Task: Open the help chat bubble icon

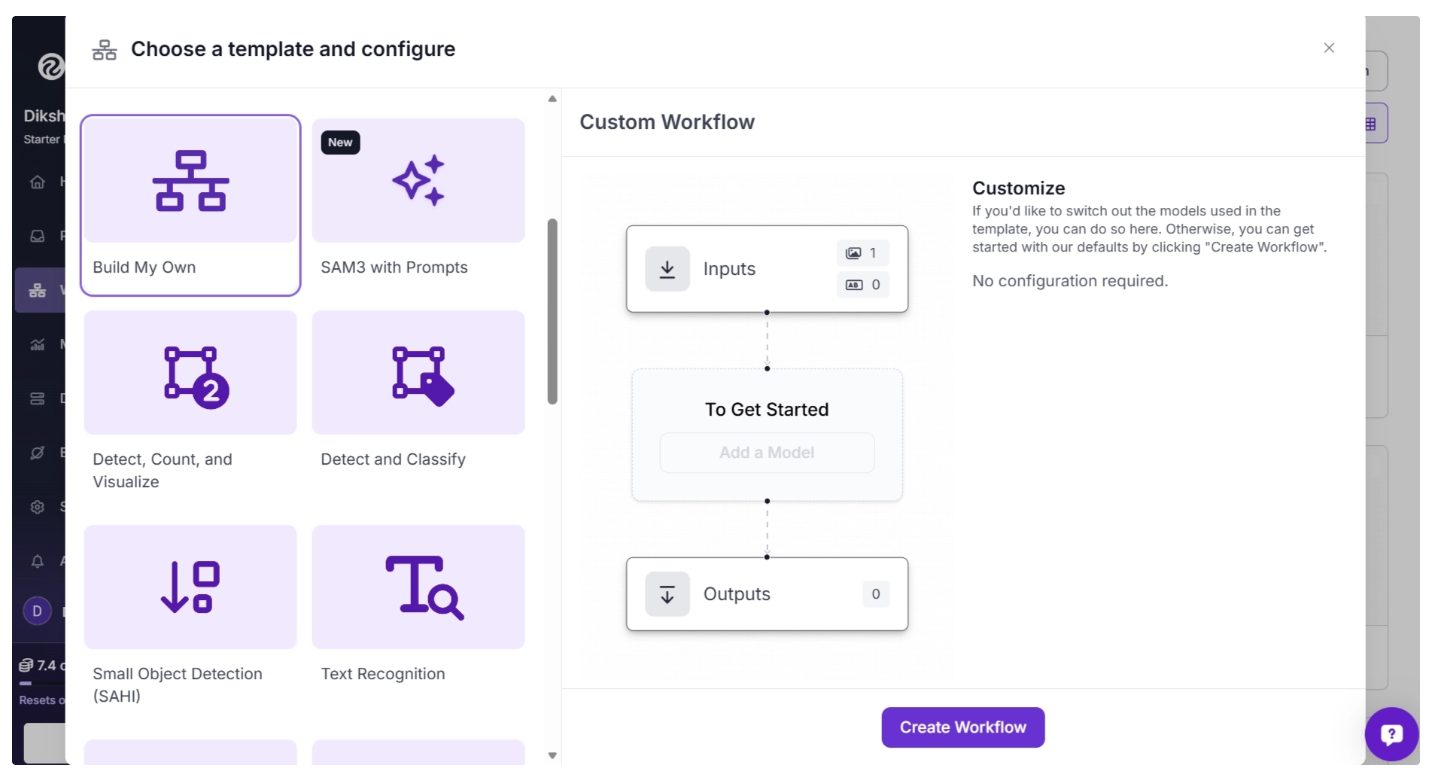Action: [1391, 735]
